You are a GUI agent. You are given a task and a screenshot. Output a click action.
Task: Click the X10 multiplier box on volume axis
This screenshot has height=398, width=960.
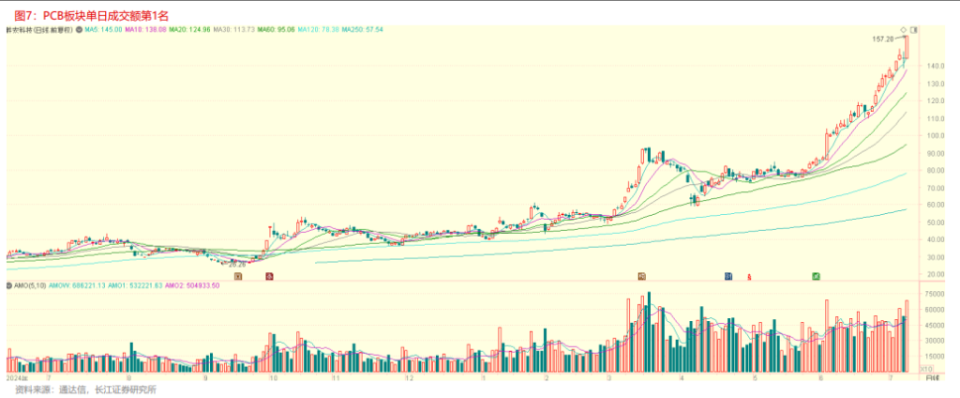point(928,369)
